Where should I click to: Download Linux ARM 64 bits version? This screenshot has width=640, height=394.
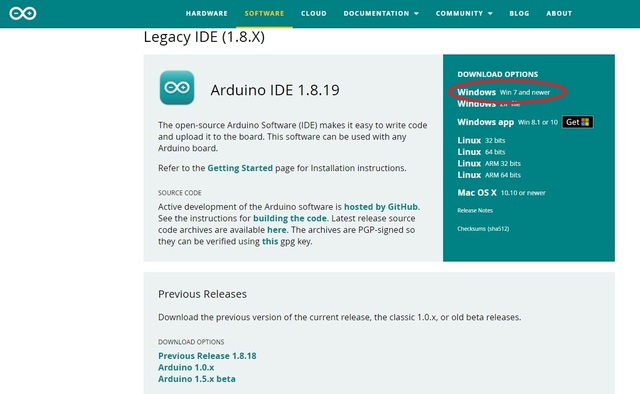point(489,175)
